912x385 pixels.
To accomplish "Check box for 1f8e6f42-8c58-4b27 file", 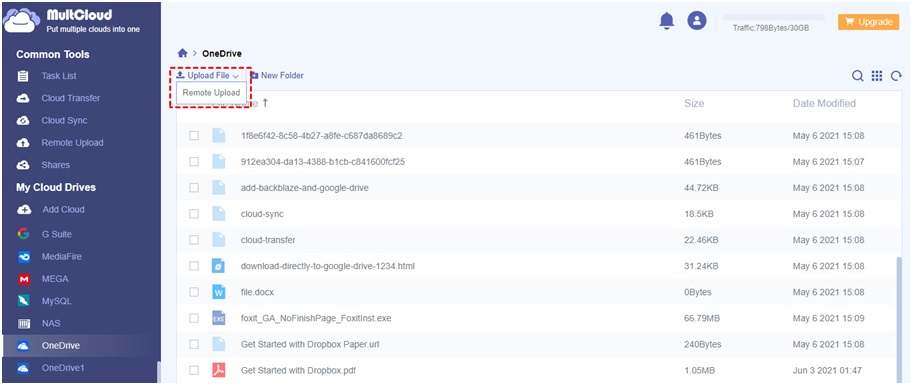I will (x=194, y=136).
